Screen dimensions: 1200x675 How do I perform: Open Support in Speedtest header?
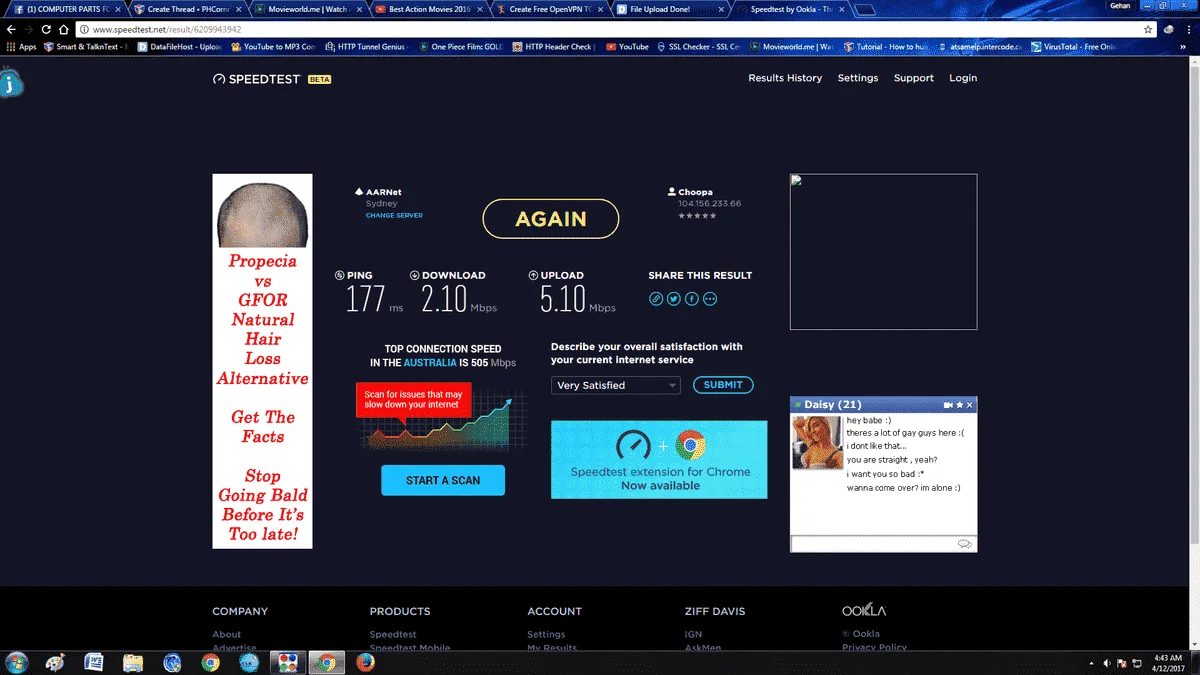pos(914,78)
